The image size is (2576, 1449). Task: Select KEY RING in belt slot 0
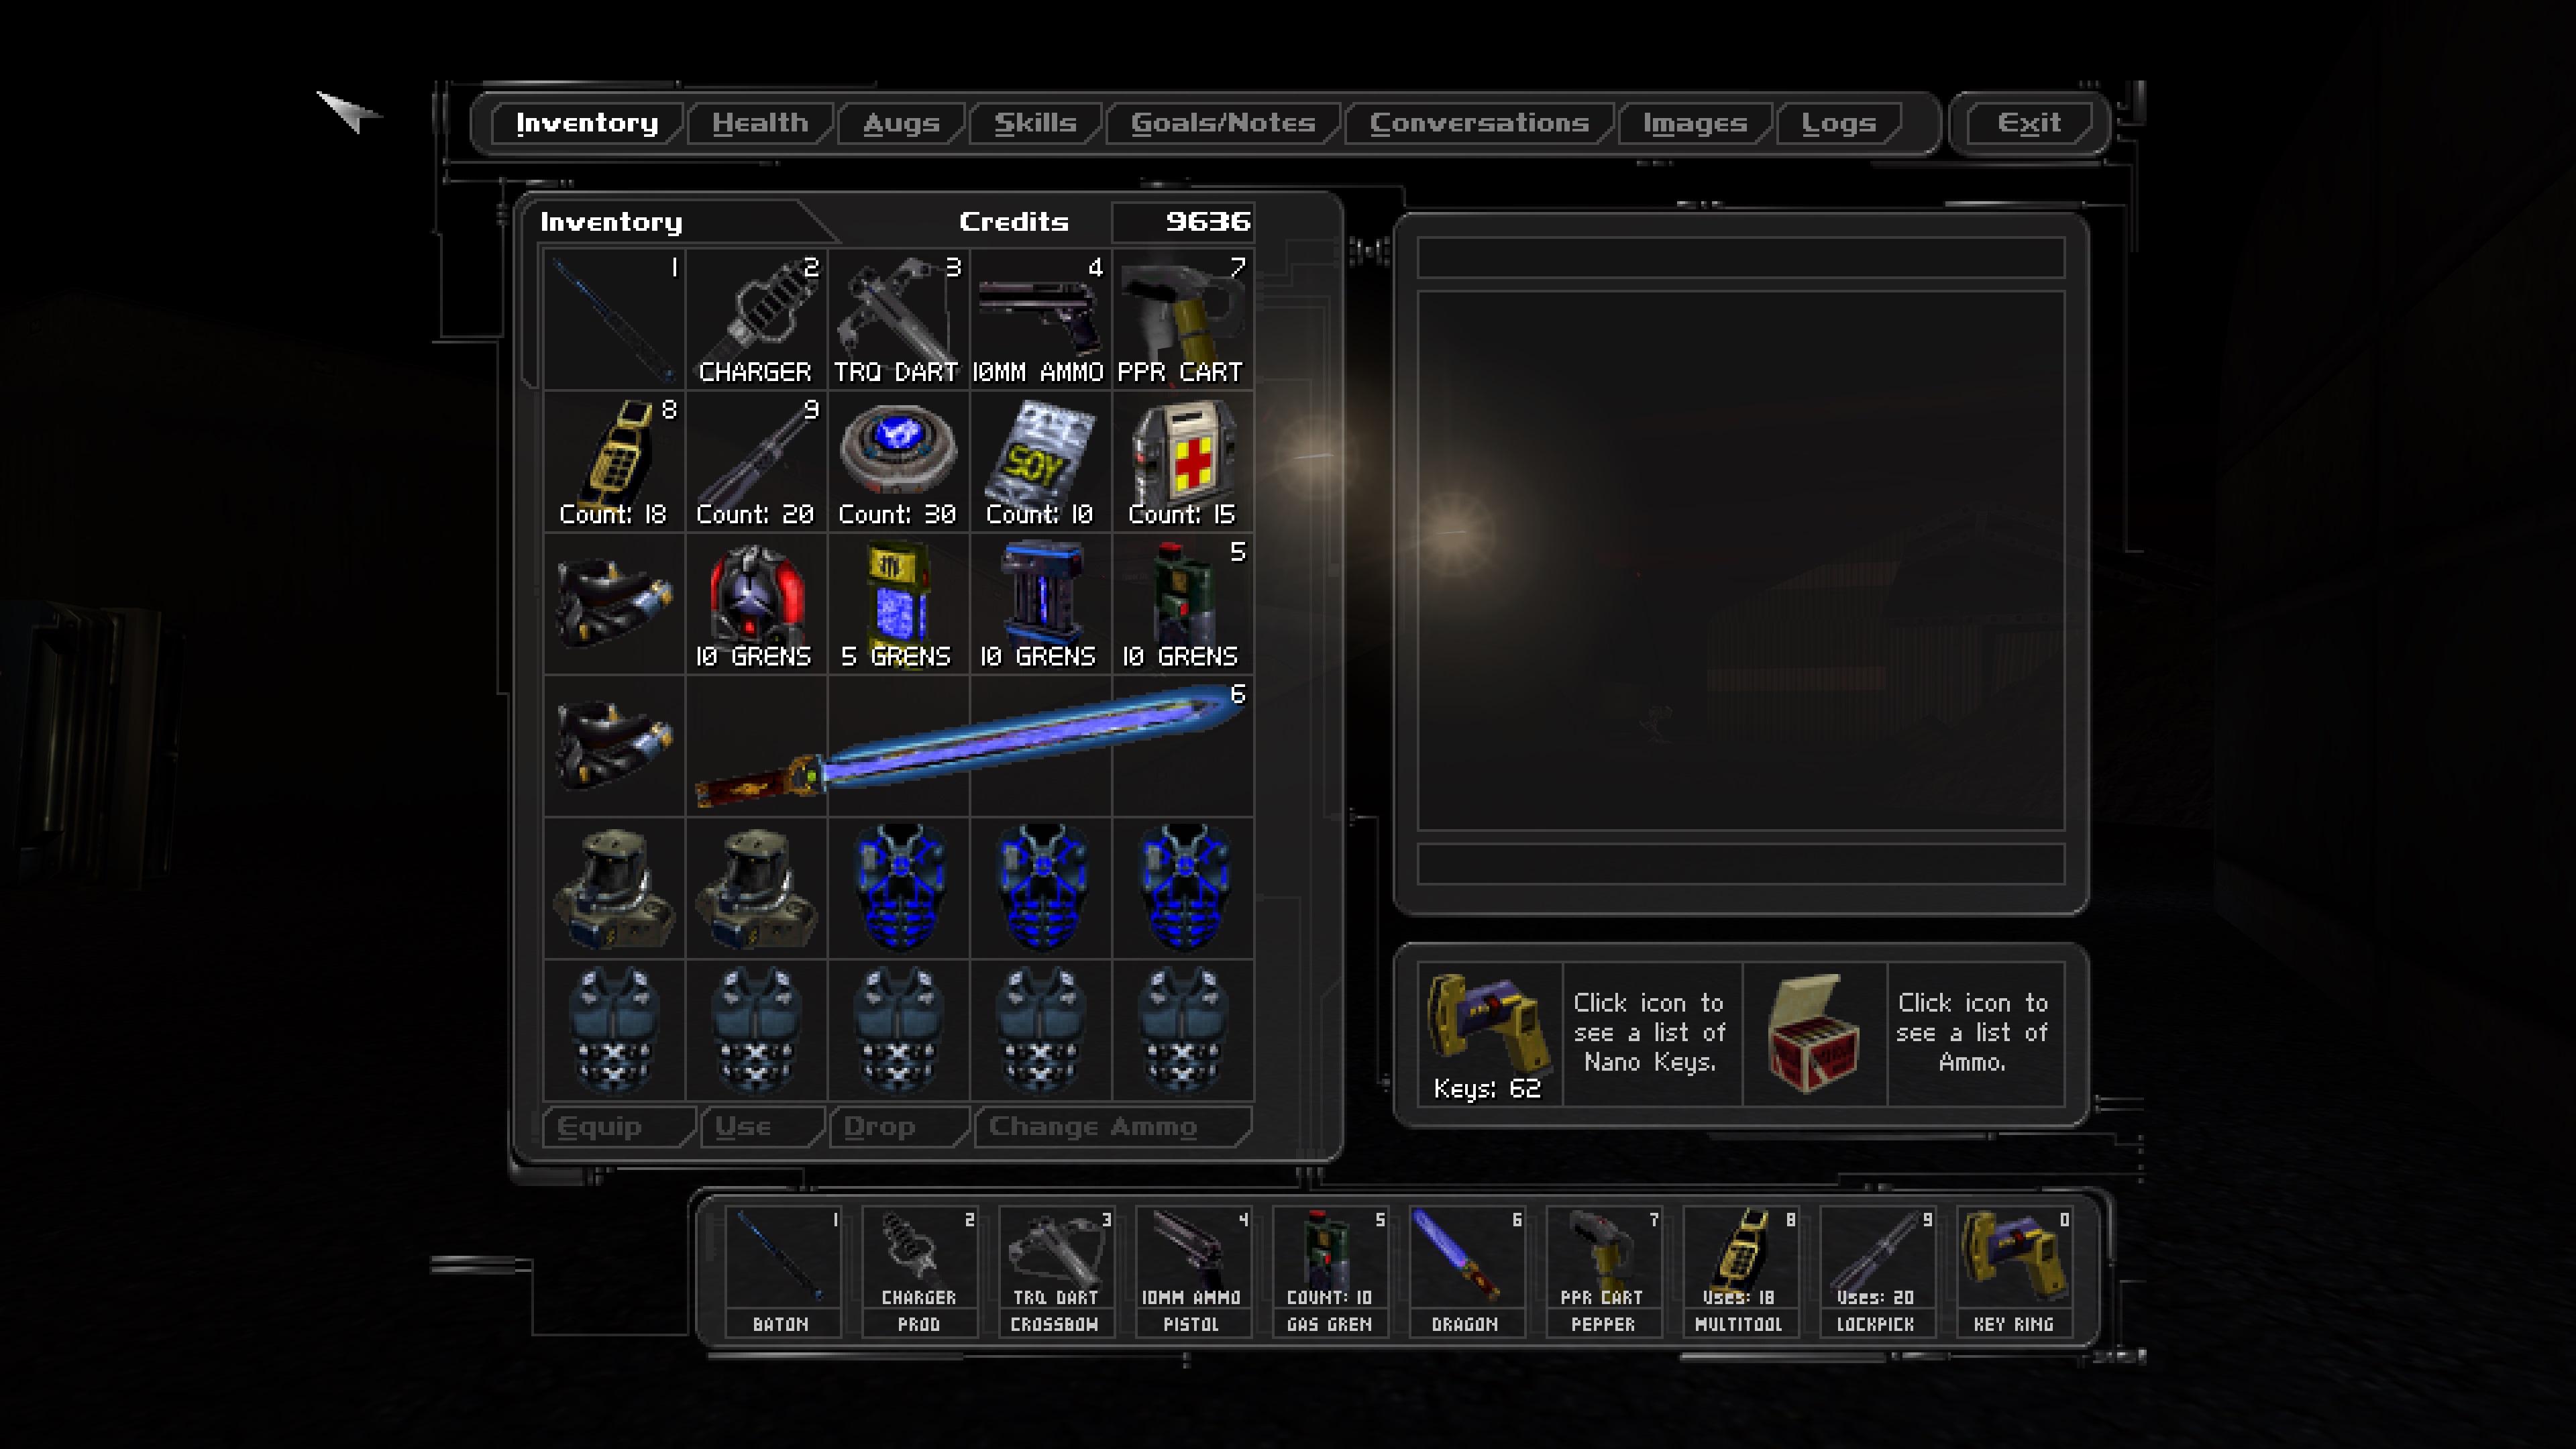[2014, 1271]
